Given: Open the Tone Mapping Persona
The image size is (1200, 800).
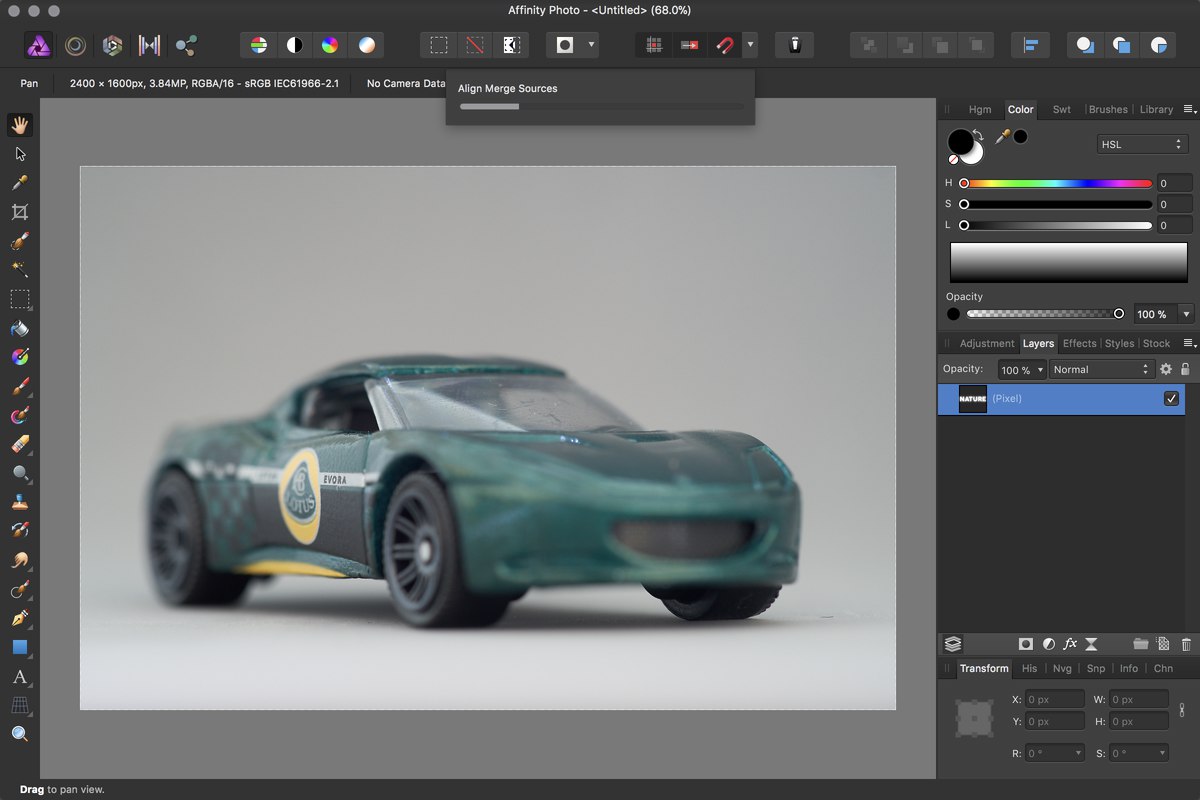Looking at the screenshot, I should click(x=149, y=45).
